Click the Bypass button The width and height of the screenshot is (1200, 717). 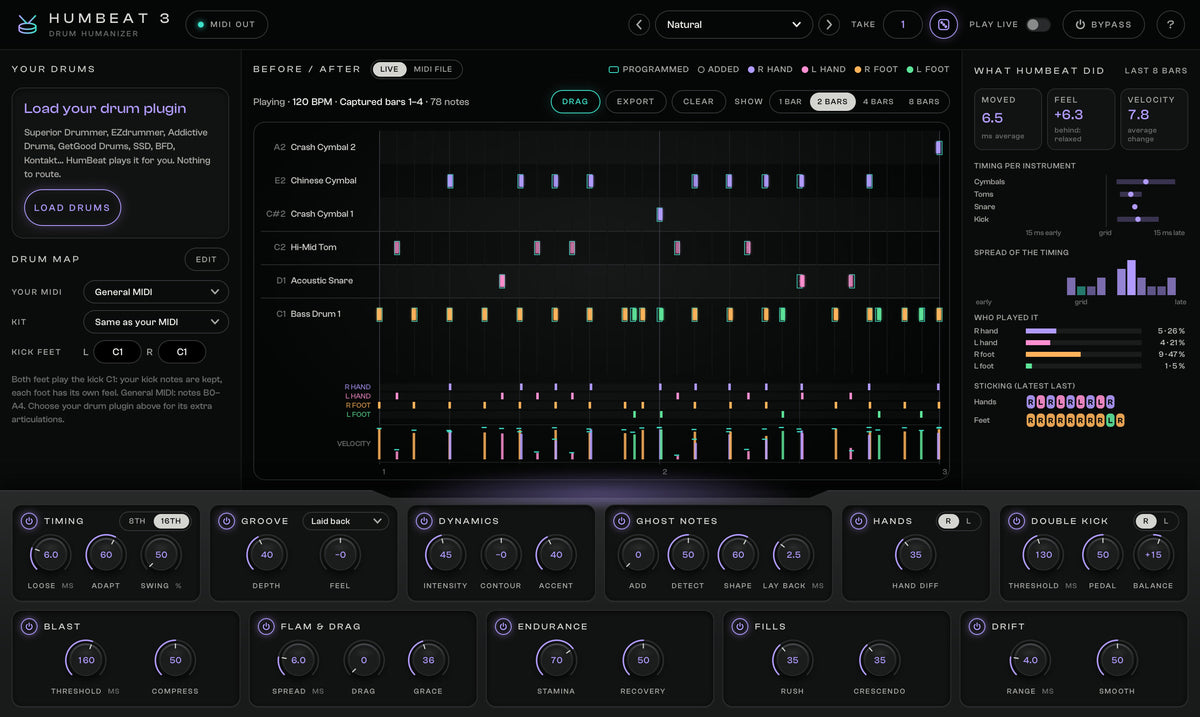tap(1104, 24)
